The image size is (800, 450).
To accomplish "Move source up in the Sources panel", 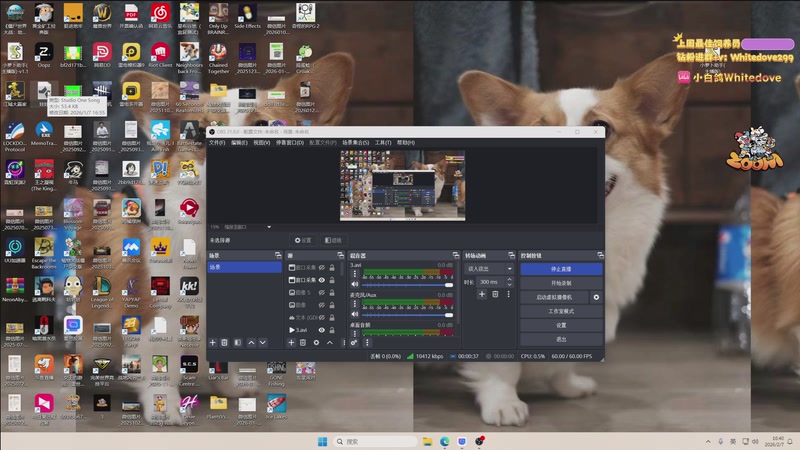I will pos(330,343).
